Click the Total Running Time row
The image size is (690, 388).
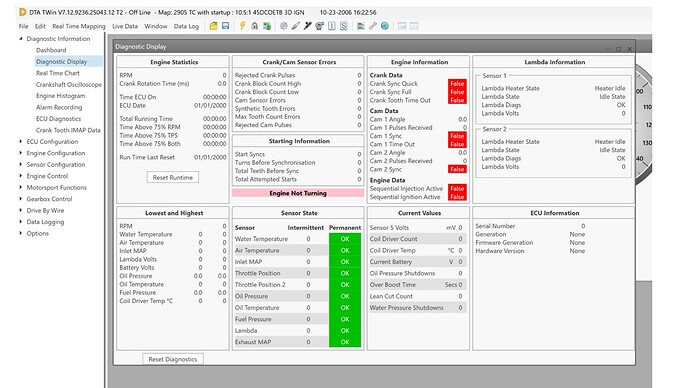(x=173, y=119)
